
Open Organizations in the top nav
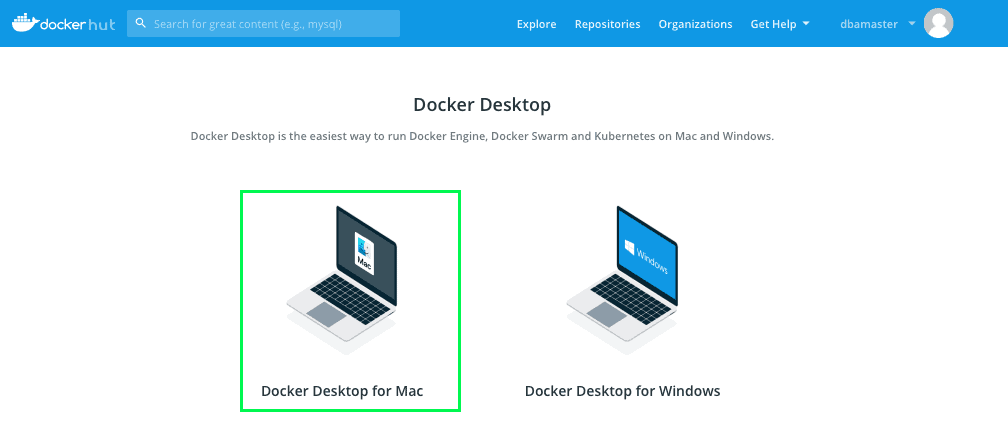coord(695,24)
